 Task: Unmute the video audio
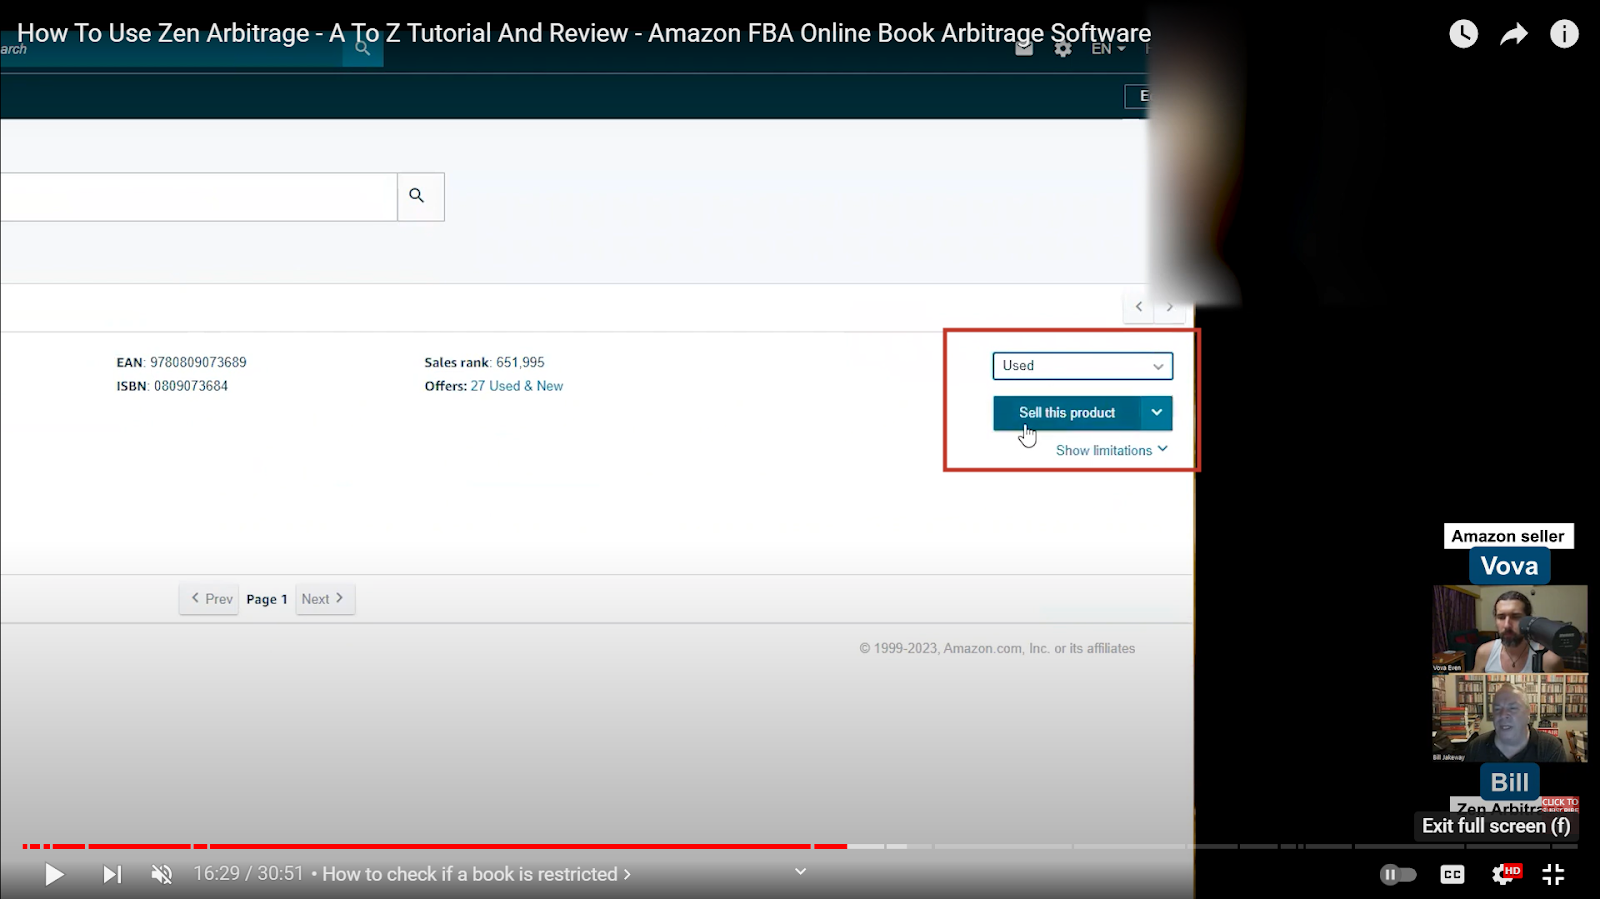(161, 875)
